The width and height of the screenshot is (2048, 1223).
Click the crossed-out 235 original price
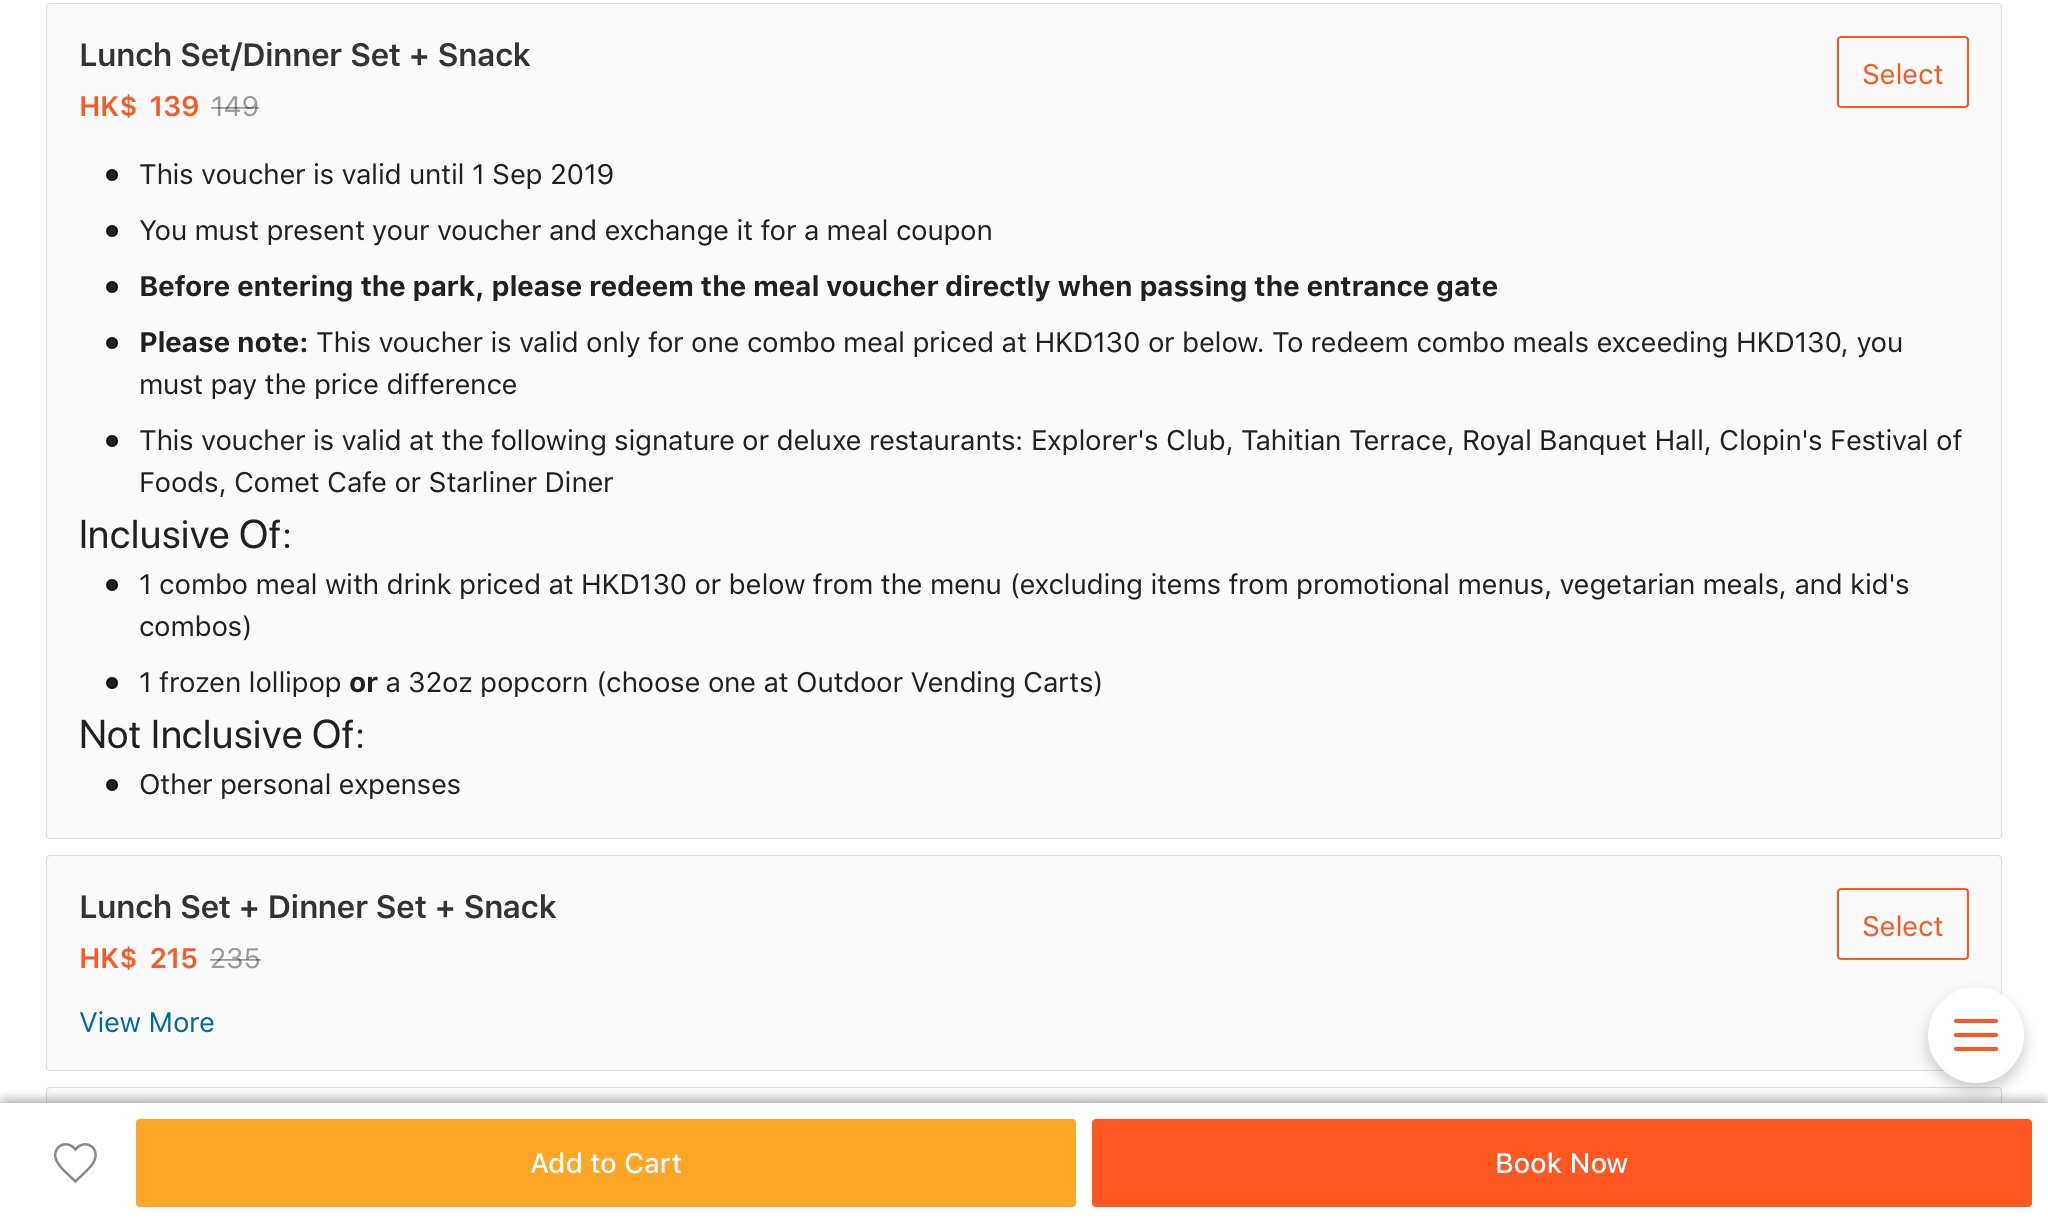pyautogui.click(x=235, y=958)
